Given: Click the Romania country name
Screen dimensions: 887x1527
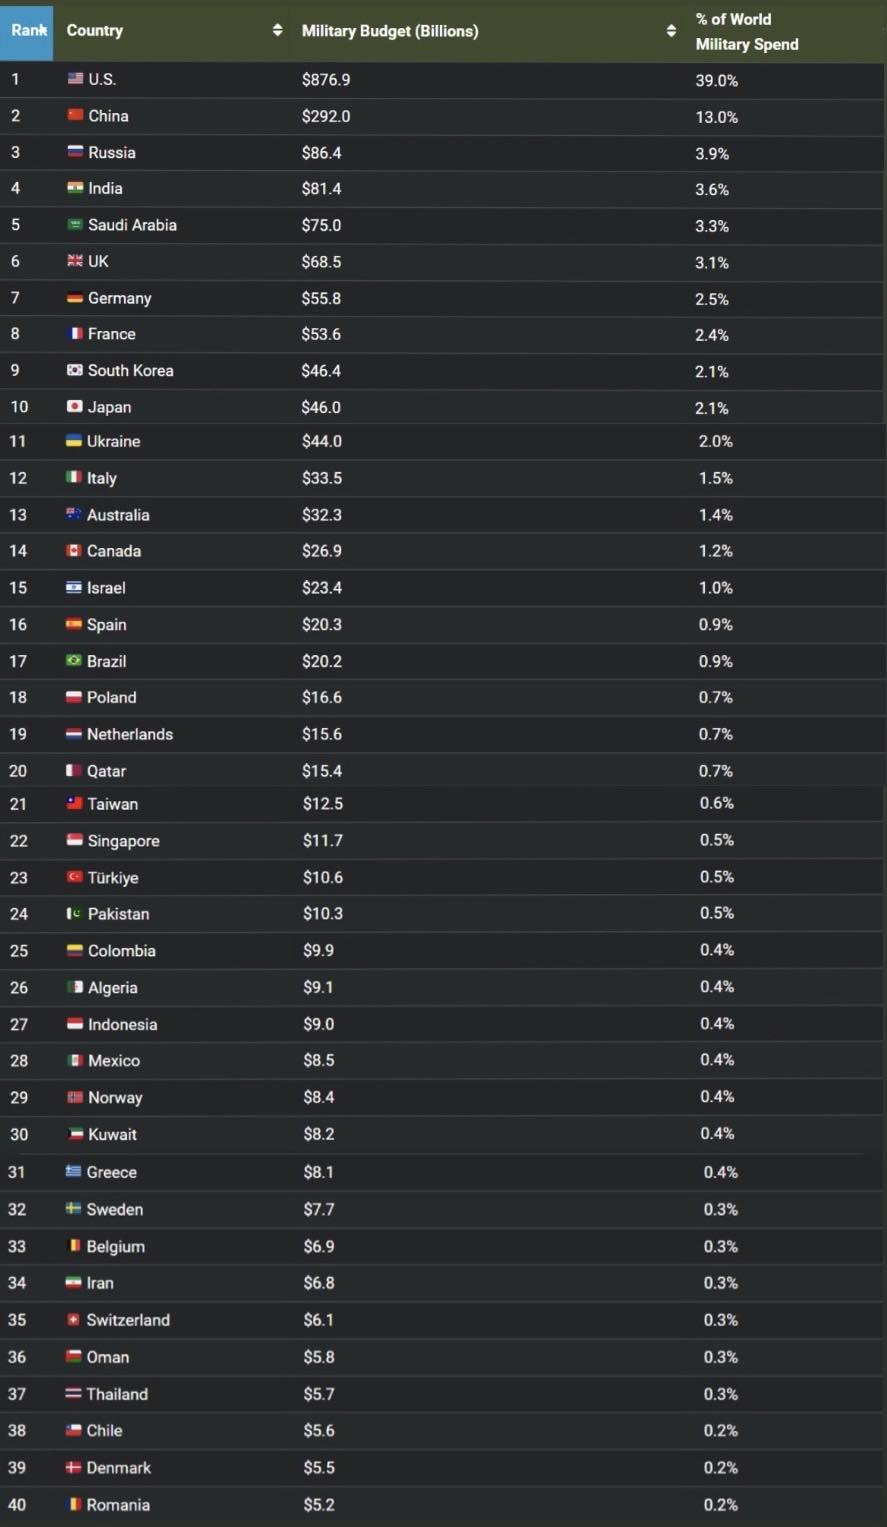Looking at the screenshot, I should click(x=118, y=1505).
